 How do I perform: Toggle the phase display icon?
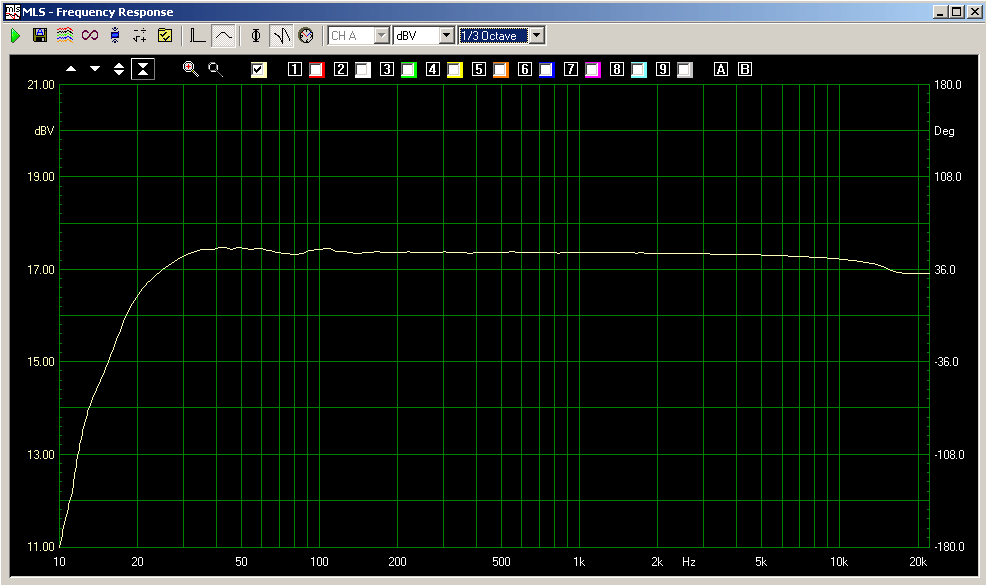coord(256,36)
